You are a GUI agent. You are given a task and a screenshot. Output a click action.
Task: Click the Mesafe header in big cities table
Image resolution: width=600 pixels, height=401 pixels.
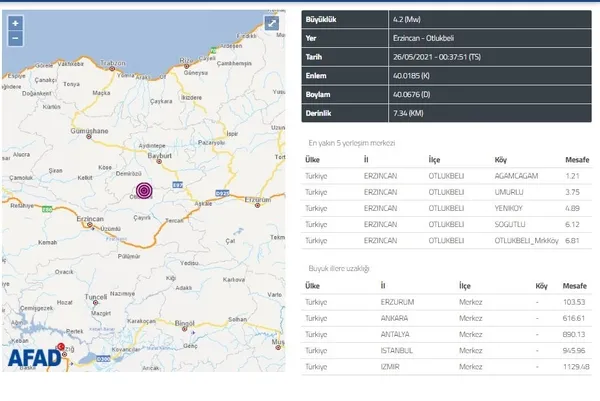click(x=575, y=286)
